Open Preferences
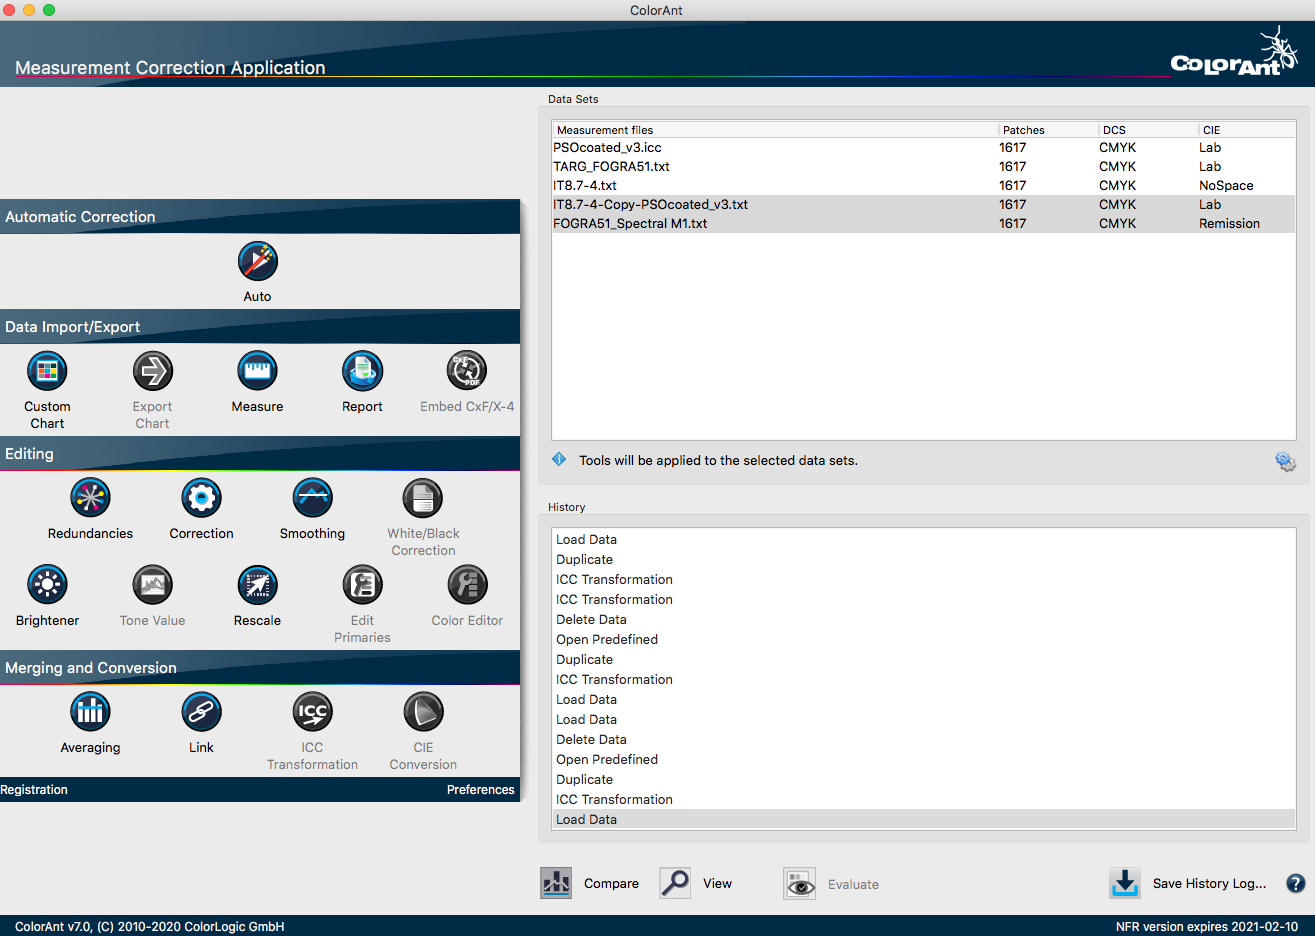 tap(481, 790)
